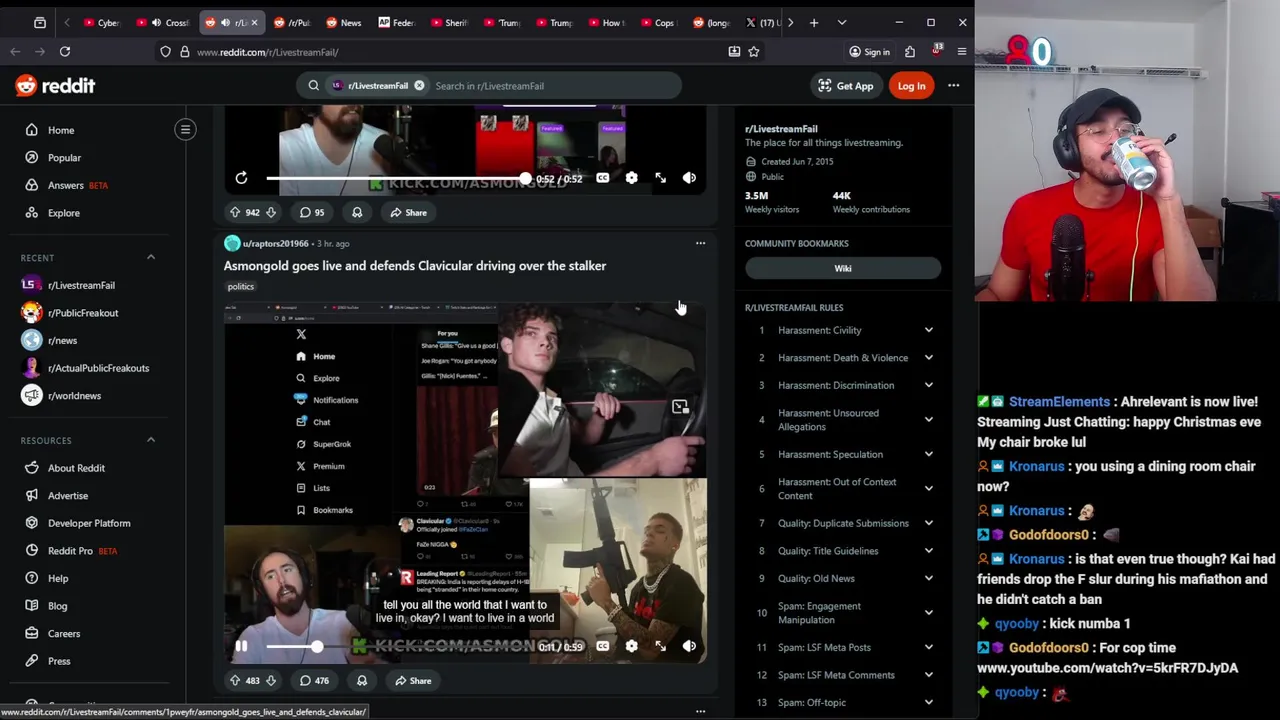Enter fullscreen on the Asmongold video

(x=660, y=646)
